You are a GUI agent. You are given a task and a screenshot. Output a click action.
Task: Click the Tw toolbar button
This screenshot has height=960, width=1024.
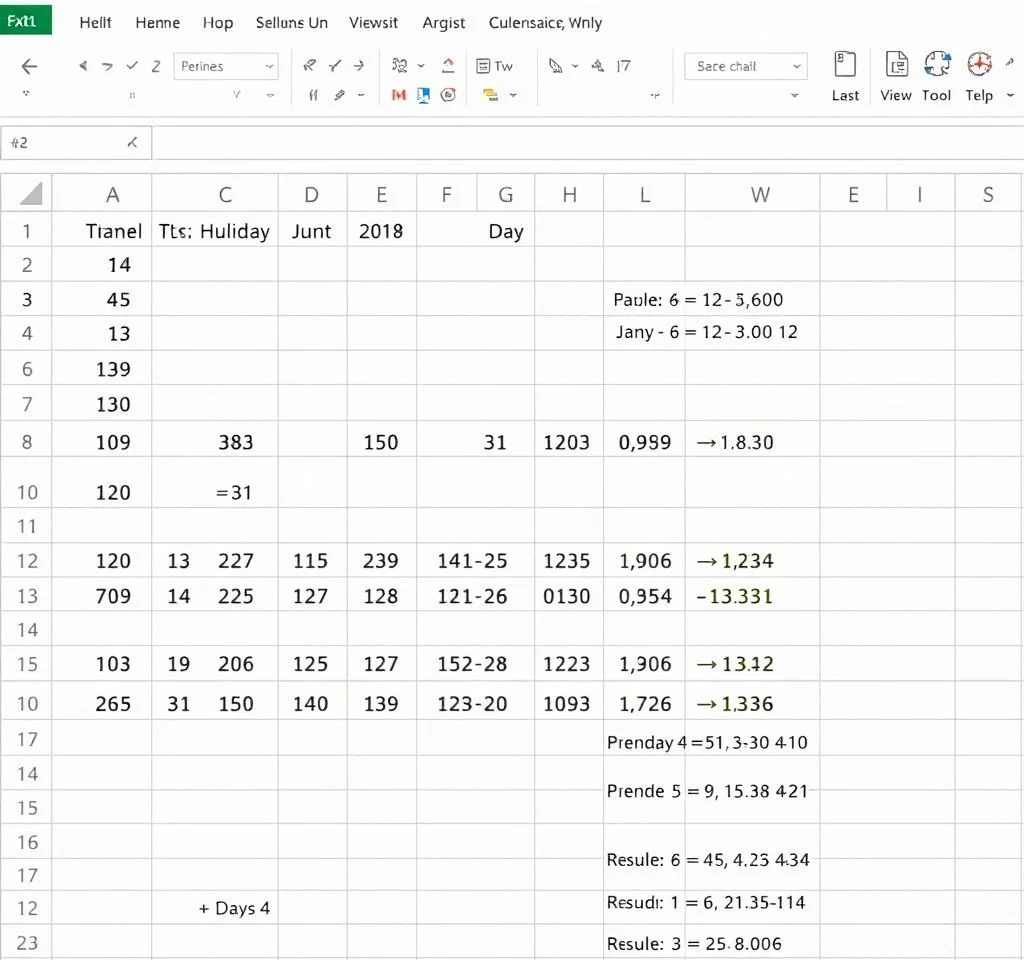[495, 66]
